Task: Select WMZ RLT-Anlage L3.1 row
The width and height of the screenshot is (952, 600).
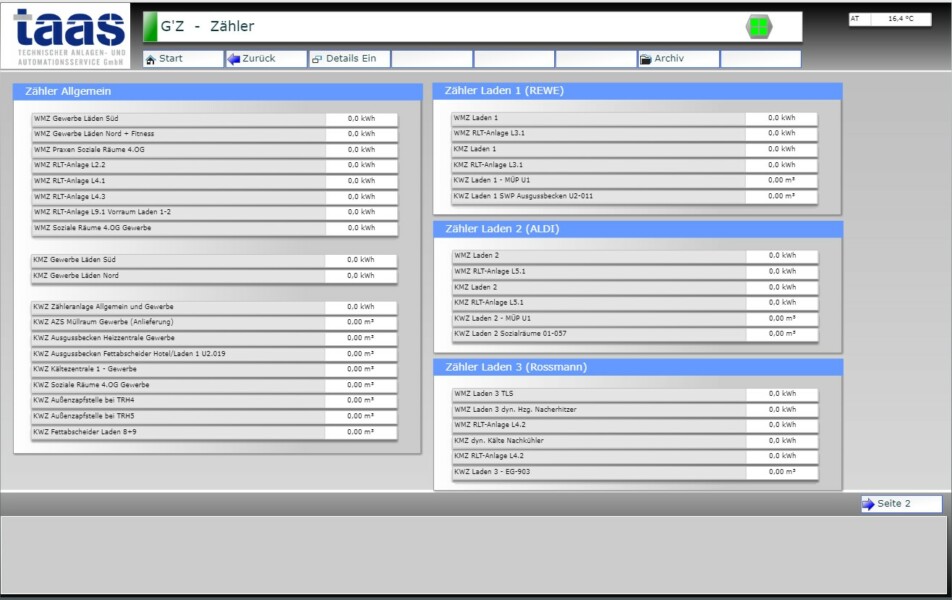Action: (x=598, y=133)
